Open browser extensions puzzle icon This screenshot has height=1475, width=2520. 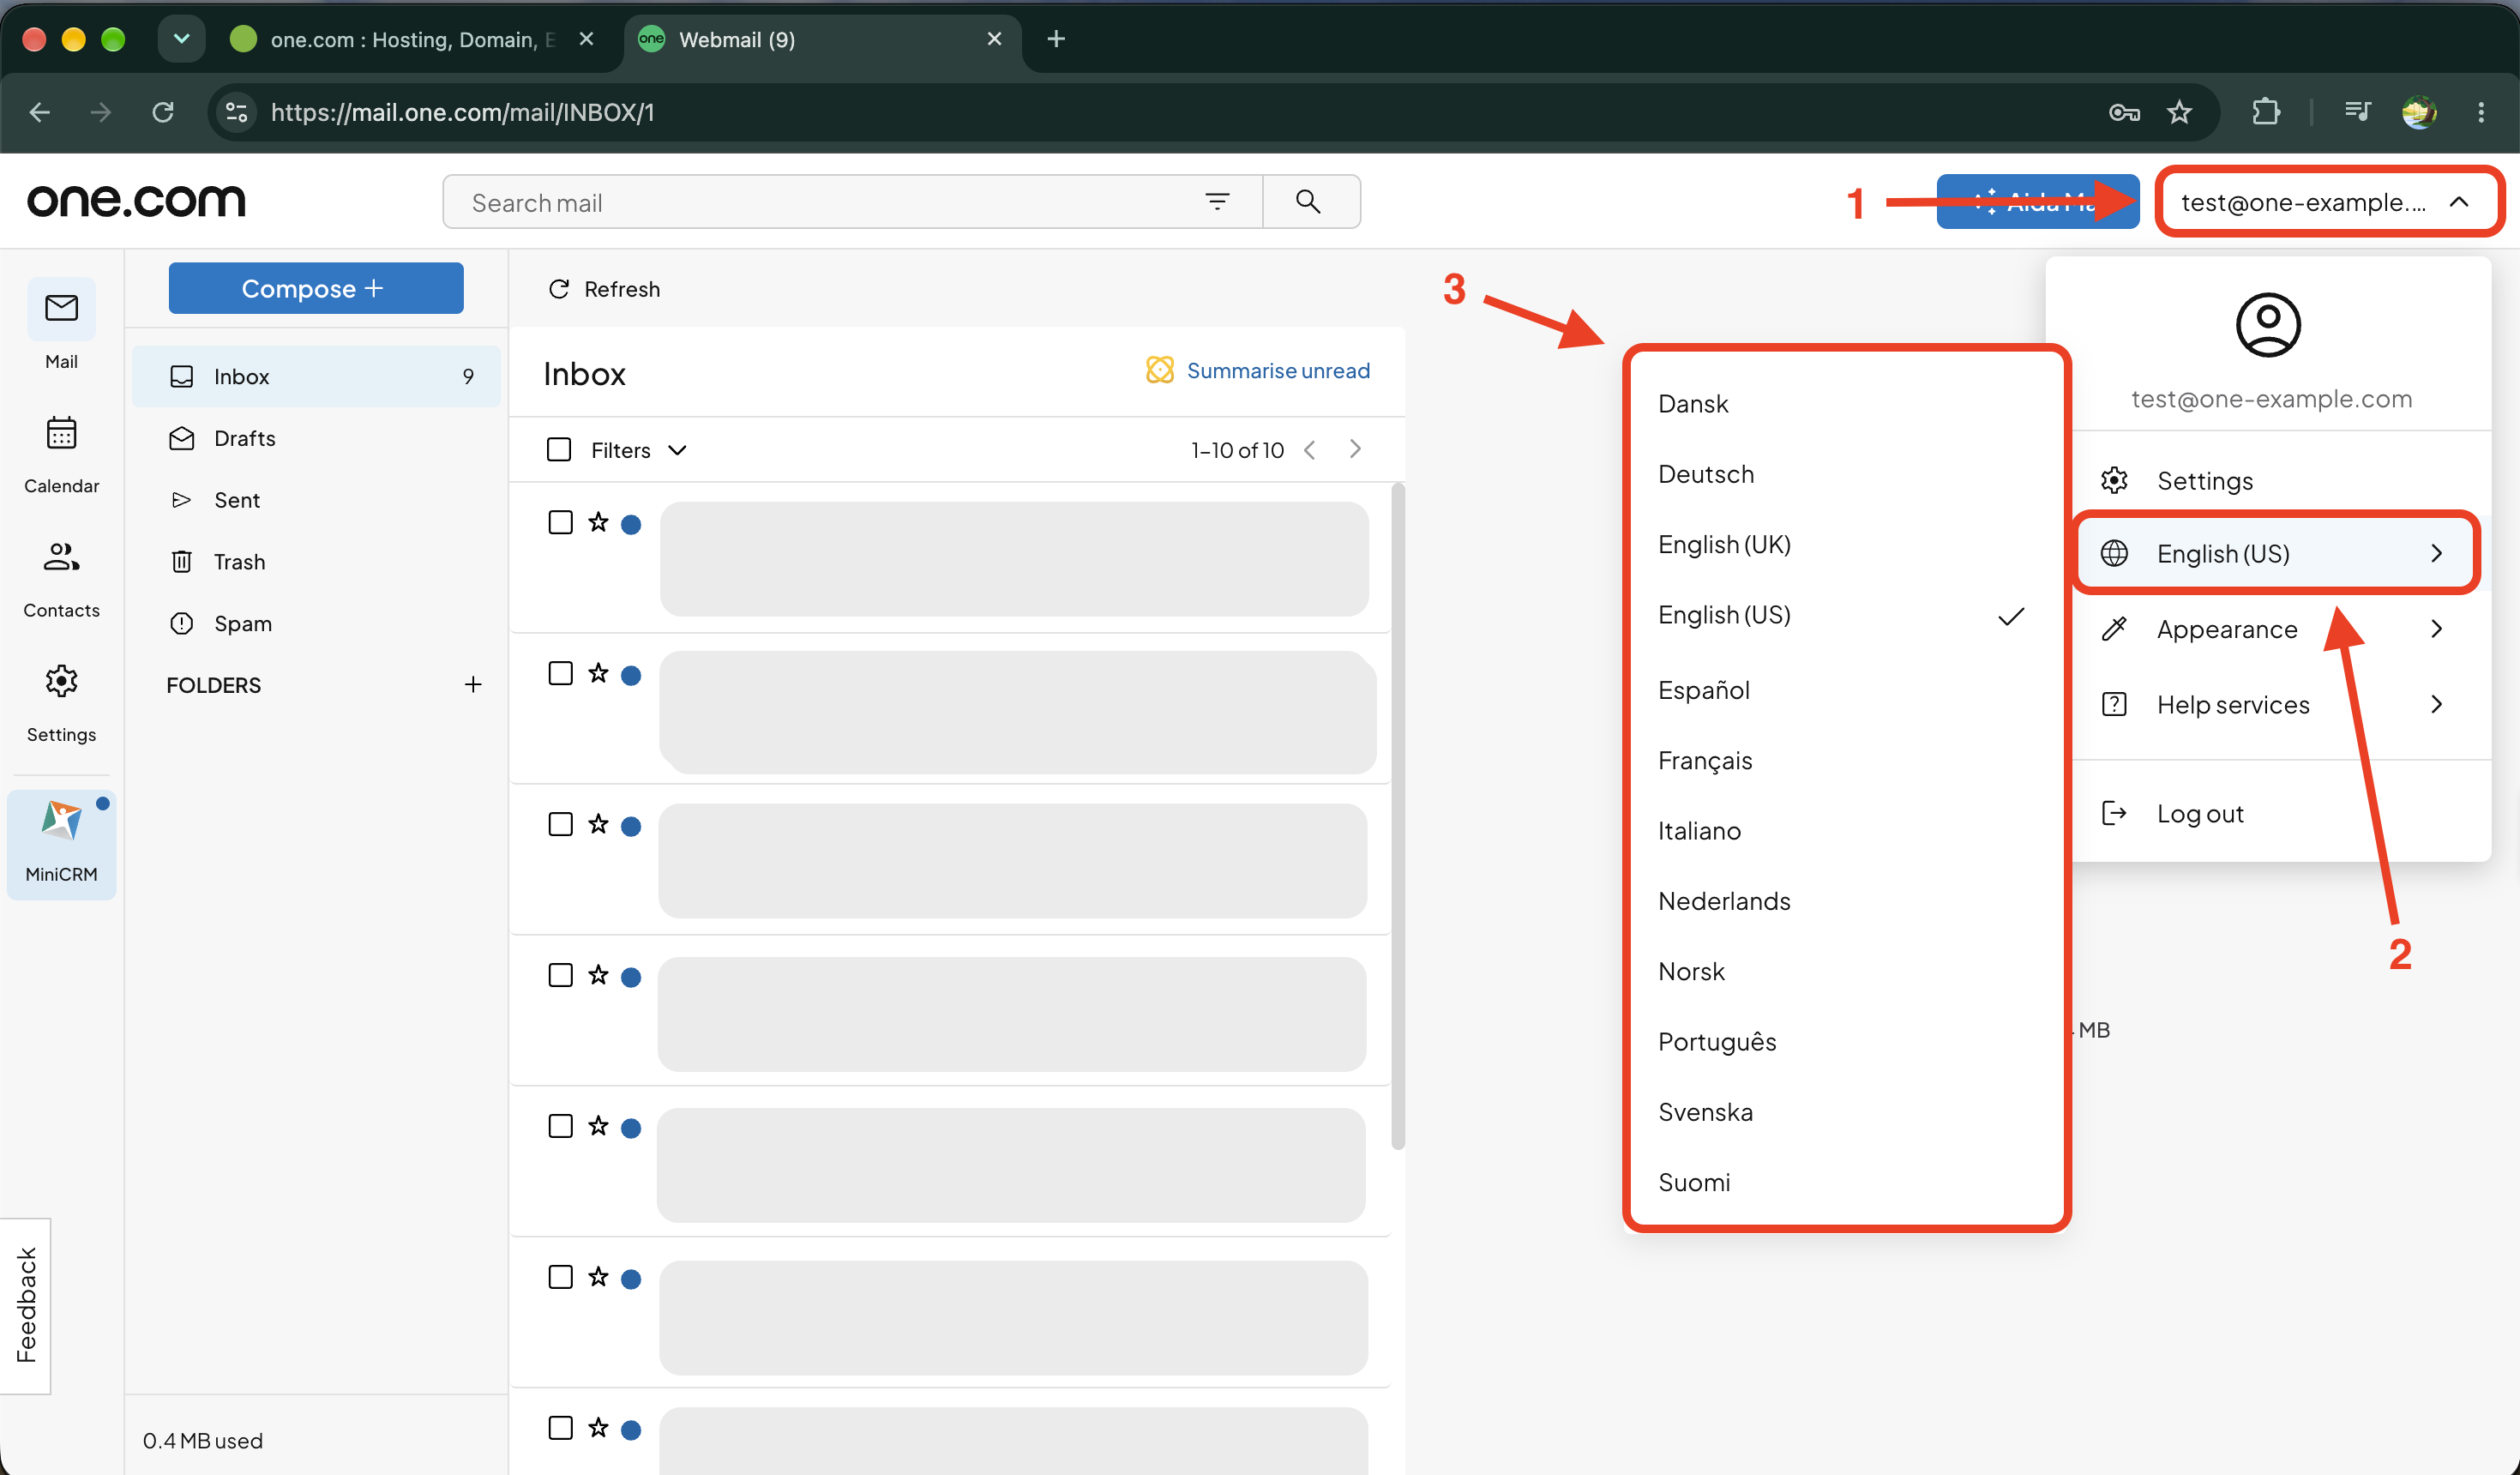pyautogui.click(x=2266, y=112)
